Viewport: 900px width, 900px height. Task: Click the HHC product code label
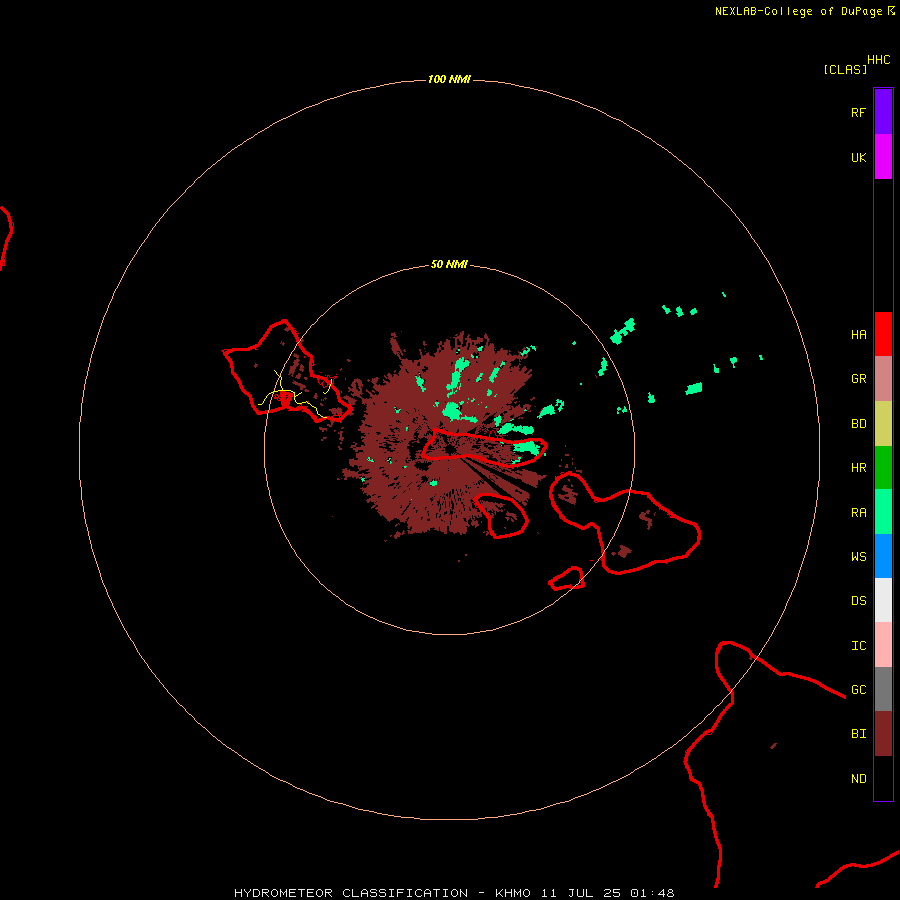pyautogui.click(x=878, y=60)
